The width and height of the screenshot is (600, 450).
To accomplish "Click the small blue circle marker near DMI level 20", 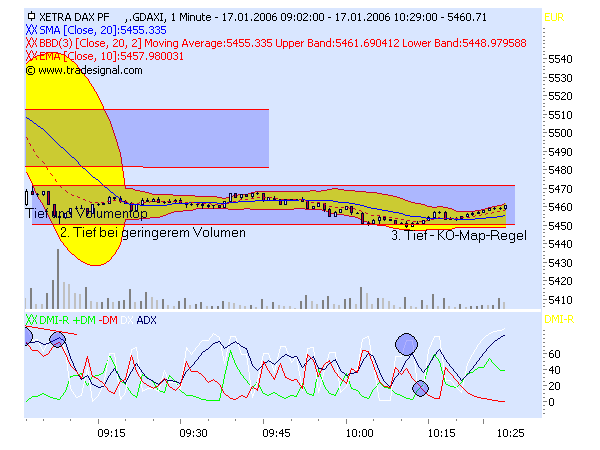I will [x=420, y=388].
